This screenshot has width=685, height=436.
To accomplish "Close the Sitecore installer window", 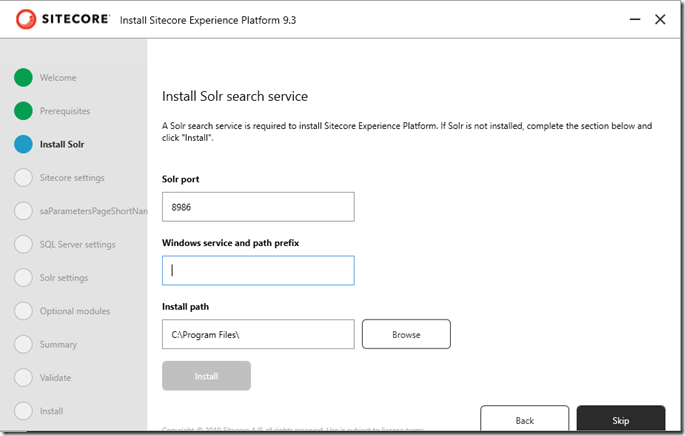I will click(660, 19).
